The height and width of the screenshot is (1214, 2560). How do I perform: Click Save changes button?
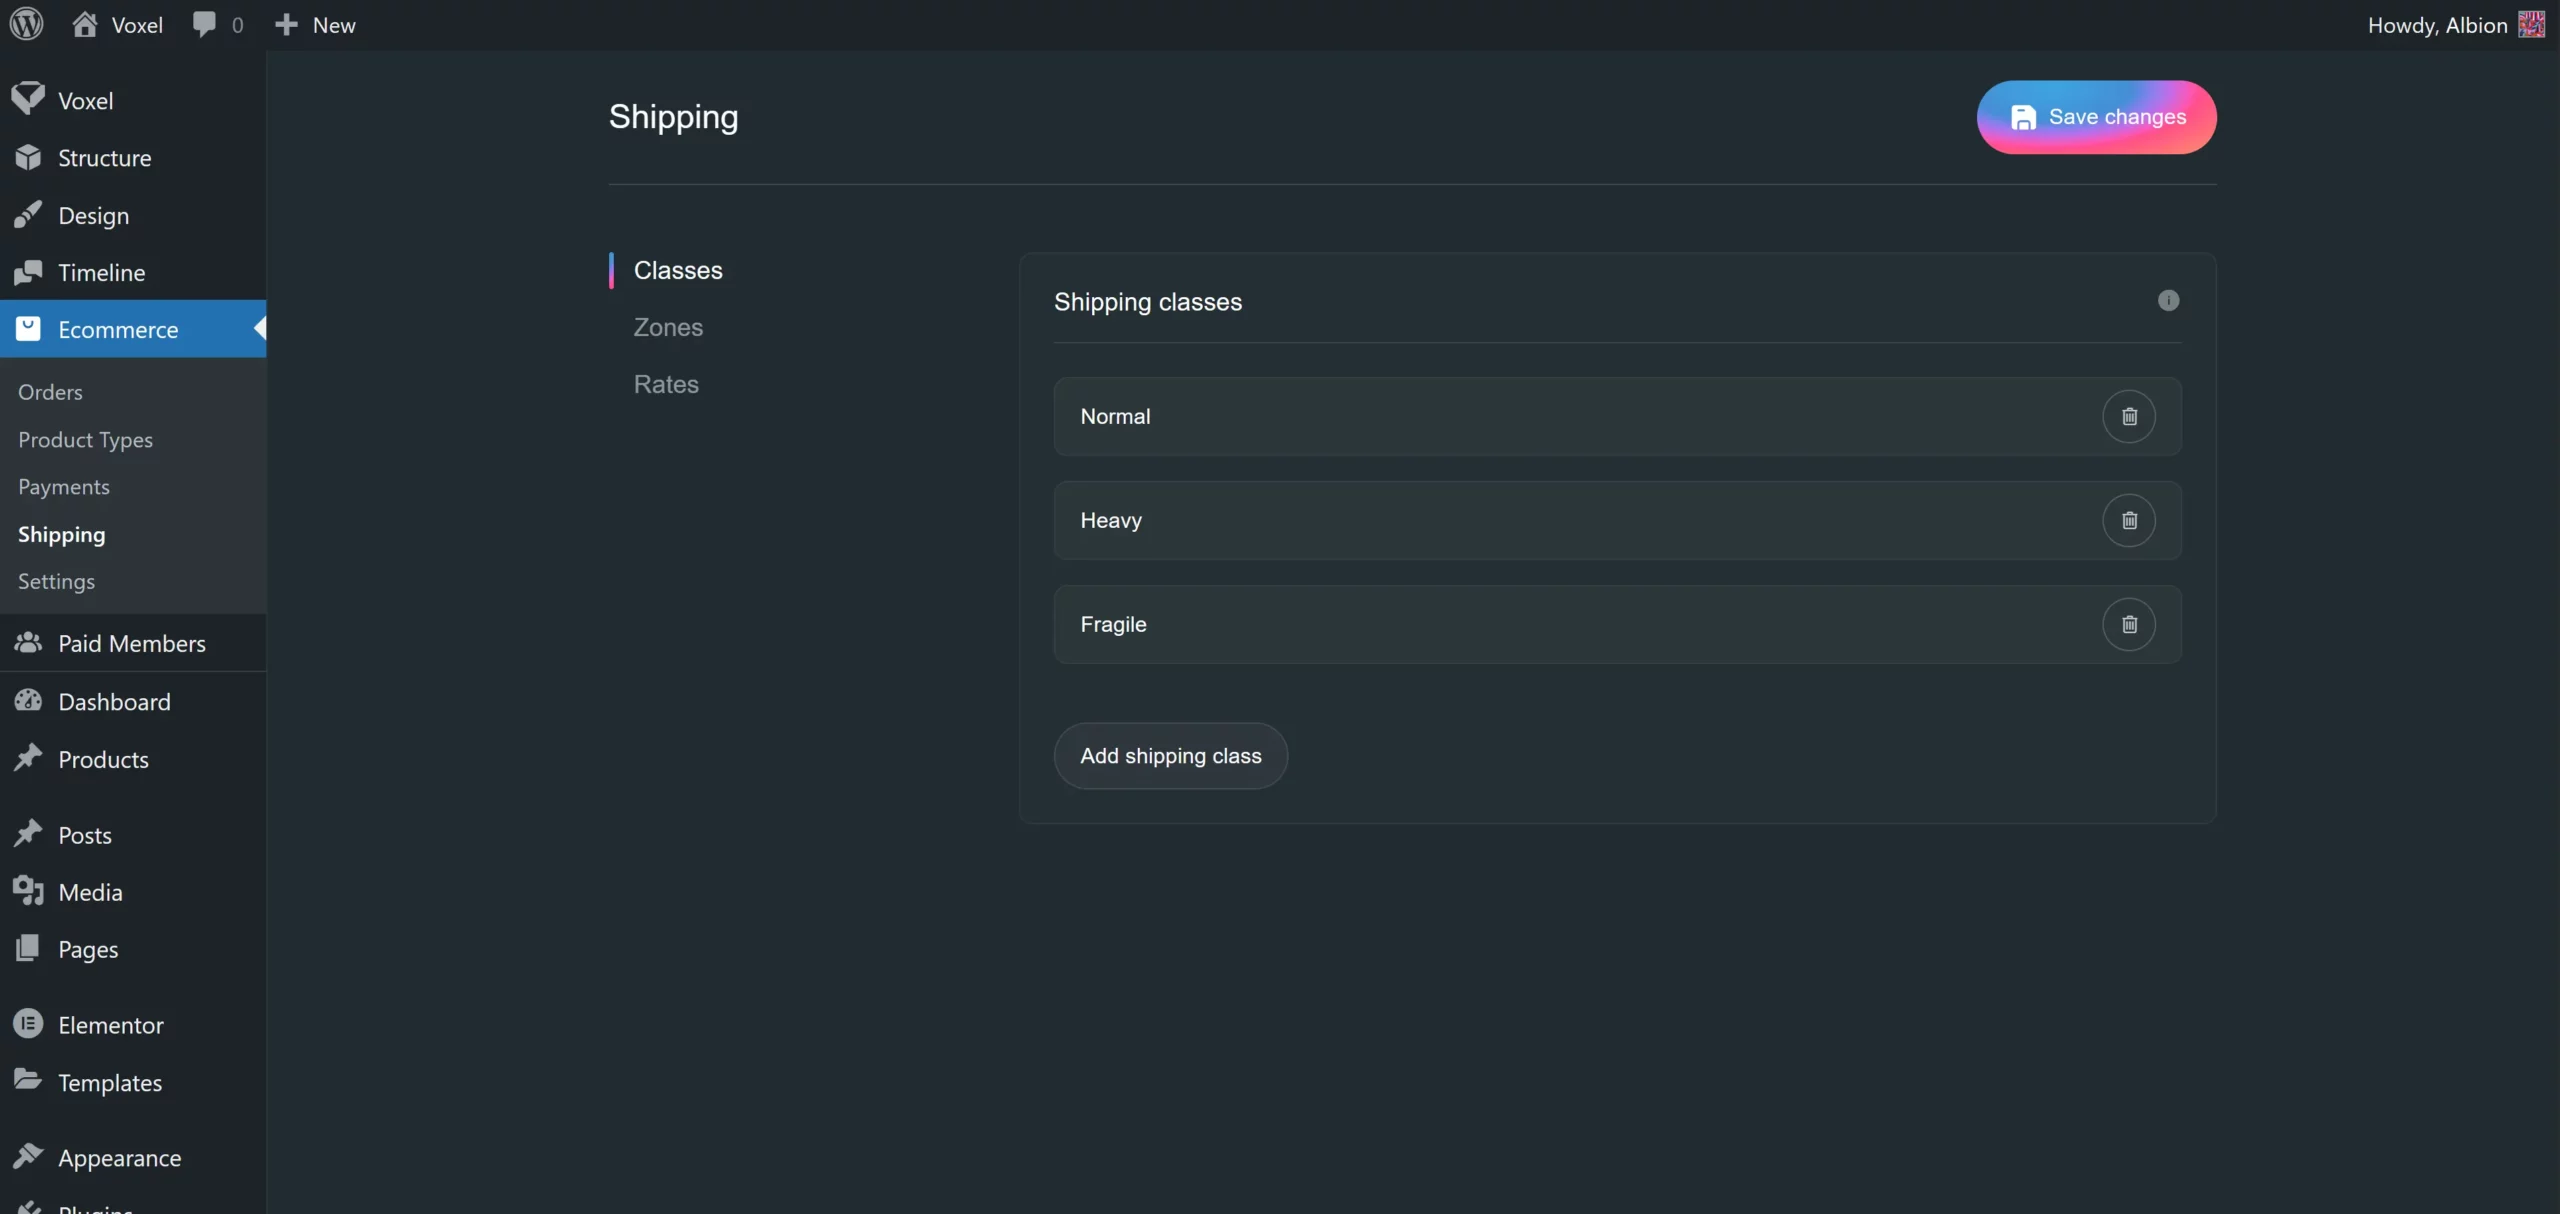[2096, 117]
